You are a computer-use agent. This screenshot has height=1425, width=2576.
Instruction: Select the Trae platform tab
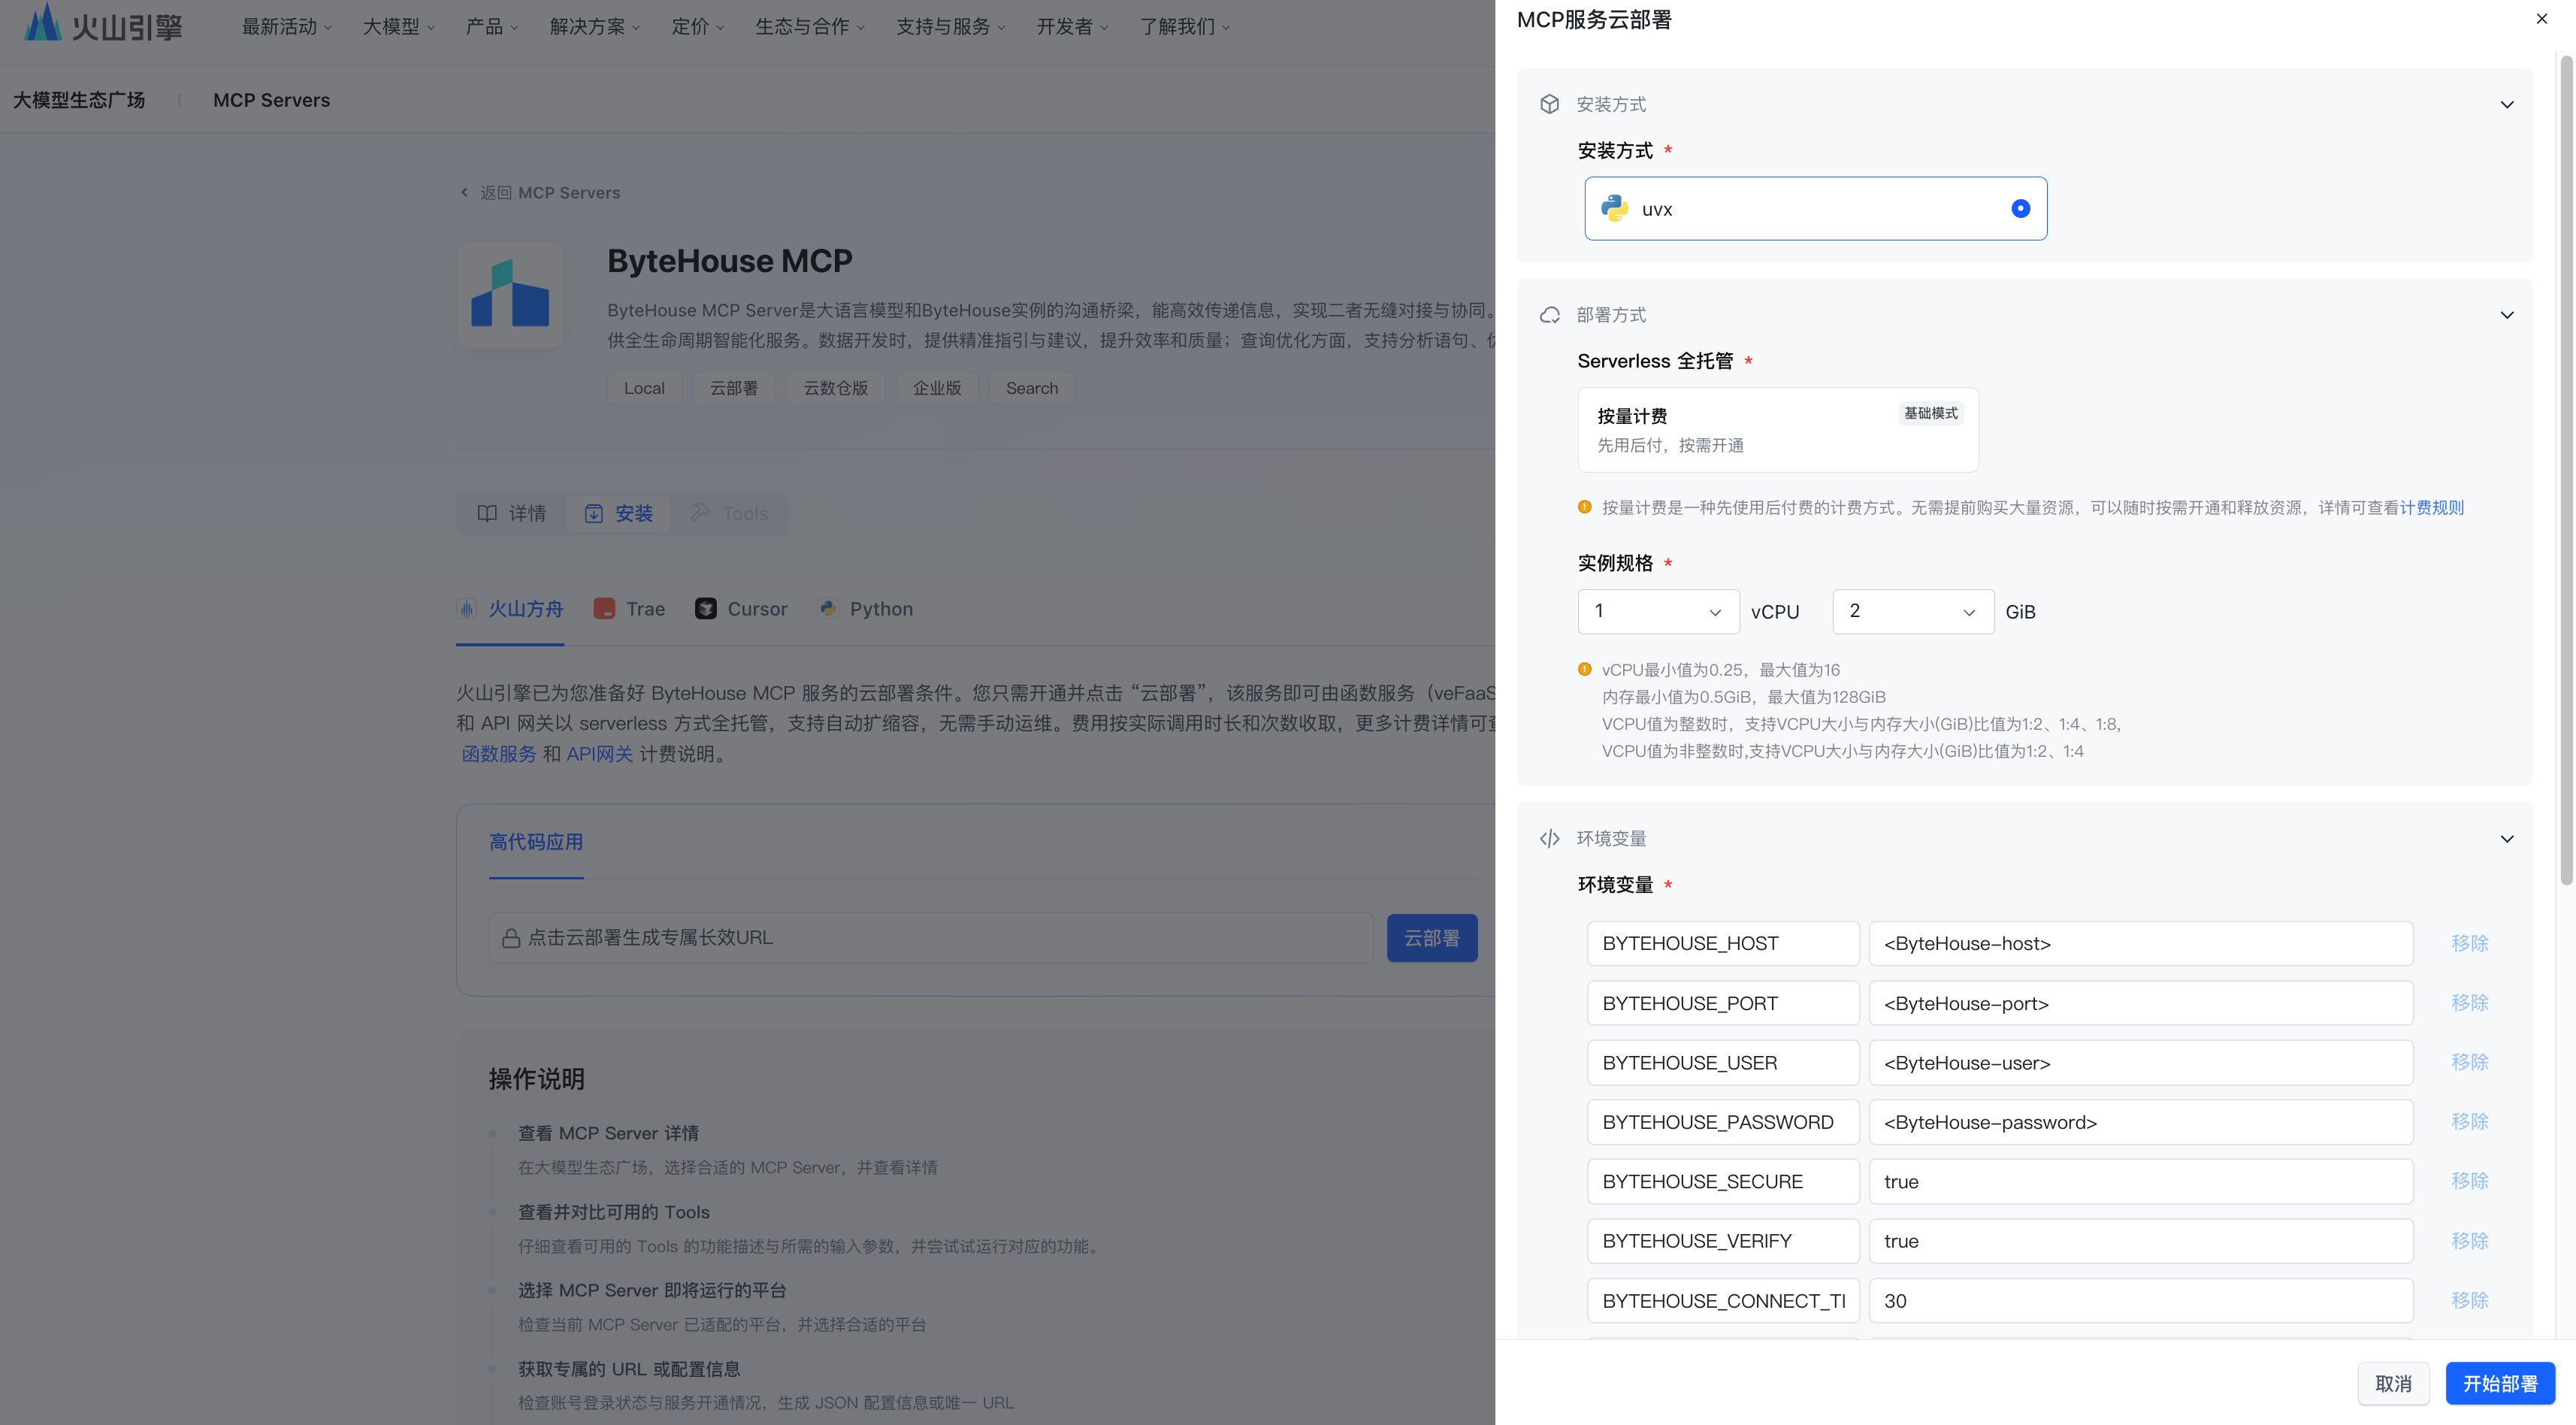[x=629, y=609]
